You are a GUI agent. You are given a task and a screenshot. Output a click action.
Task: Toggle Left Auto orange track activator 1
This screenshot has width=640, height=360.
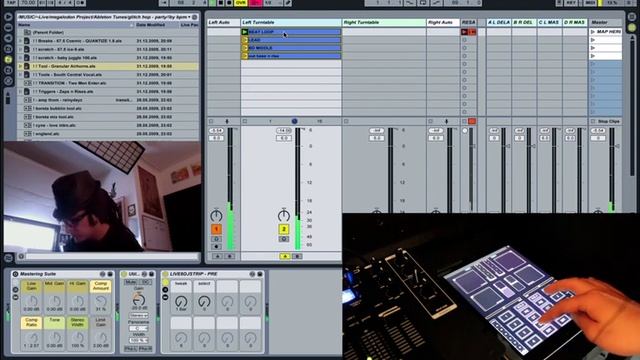[216, 229]
